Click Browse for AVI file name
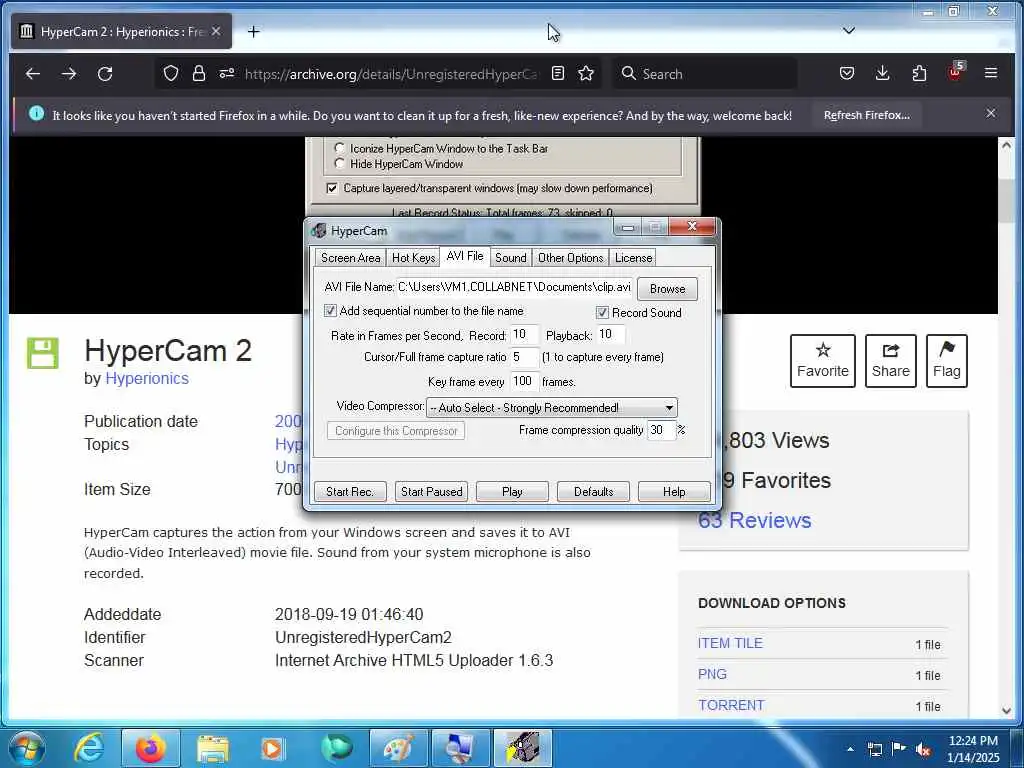This screenshot has height=768, width=1024. point(667,289)
